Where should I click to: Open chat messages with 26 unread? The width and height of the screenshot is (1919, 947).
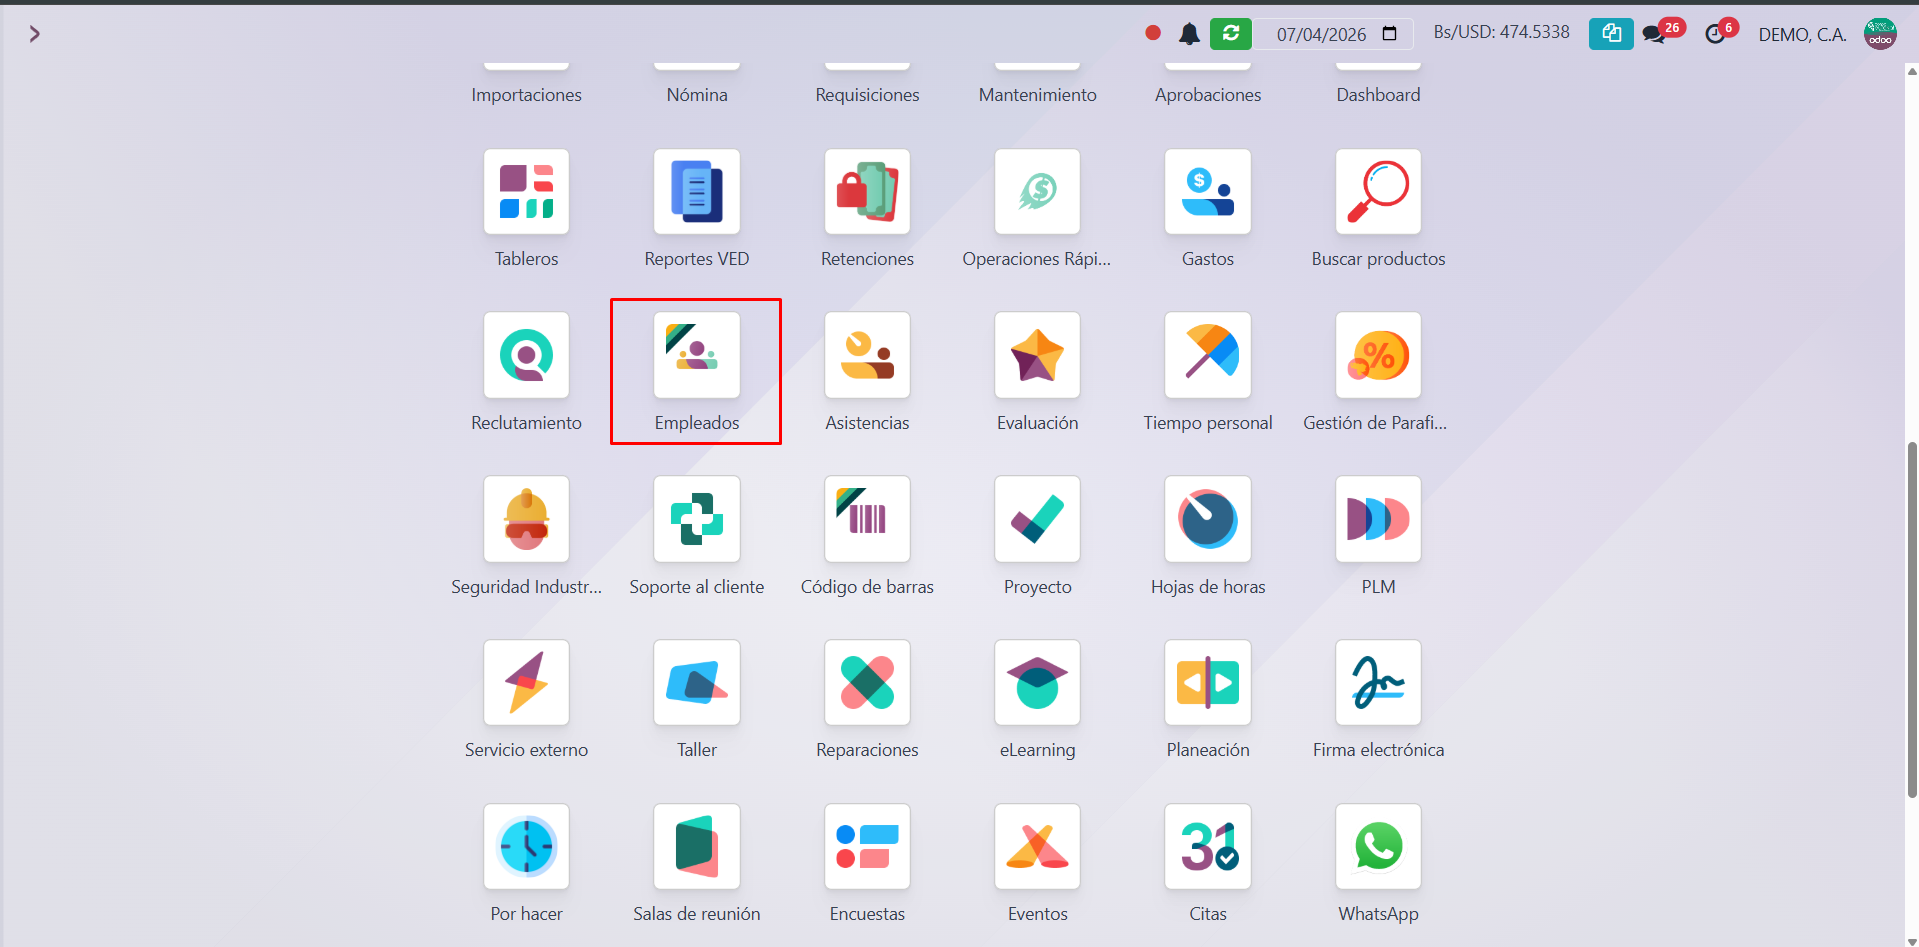(x=1653, y=35)
